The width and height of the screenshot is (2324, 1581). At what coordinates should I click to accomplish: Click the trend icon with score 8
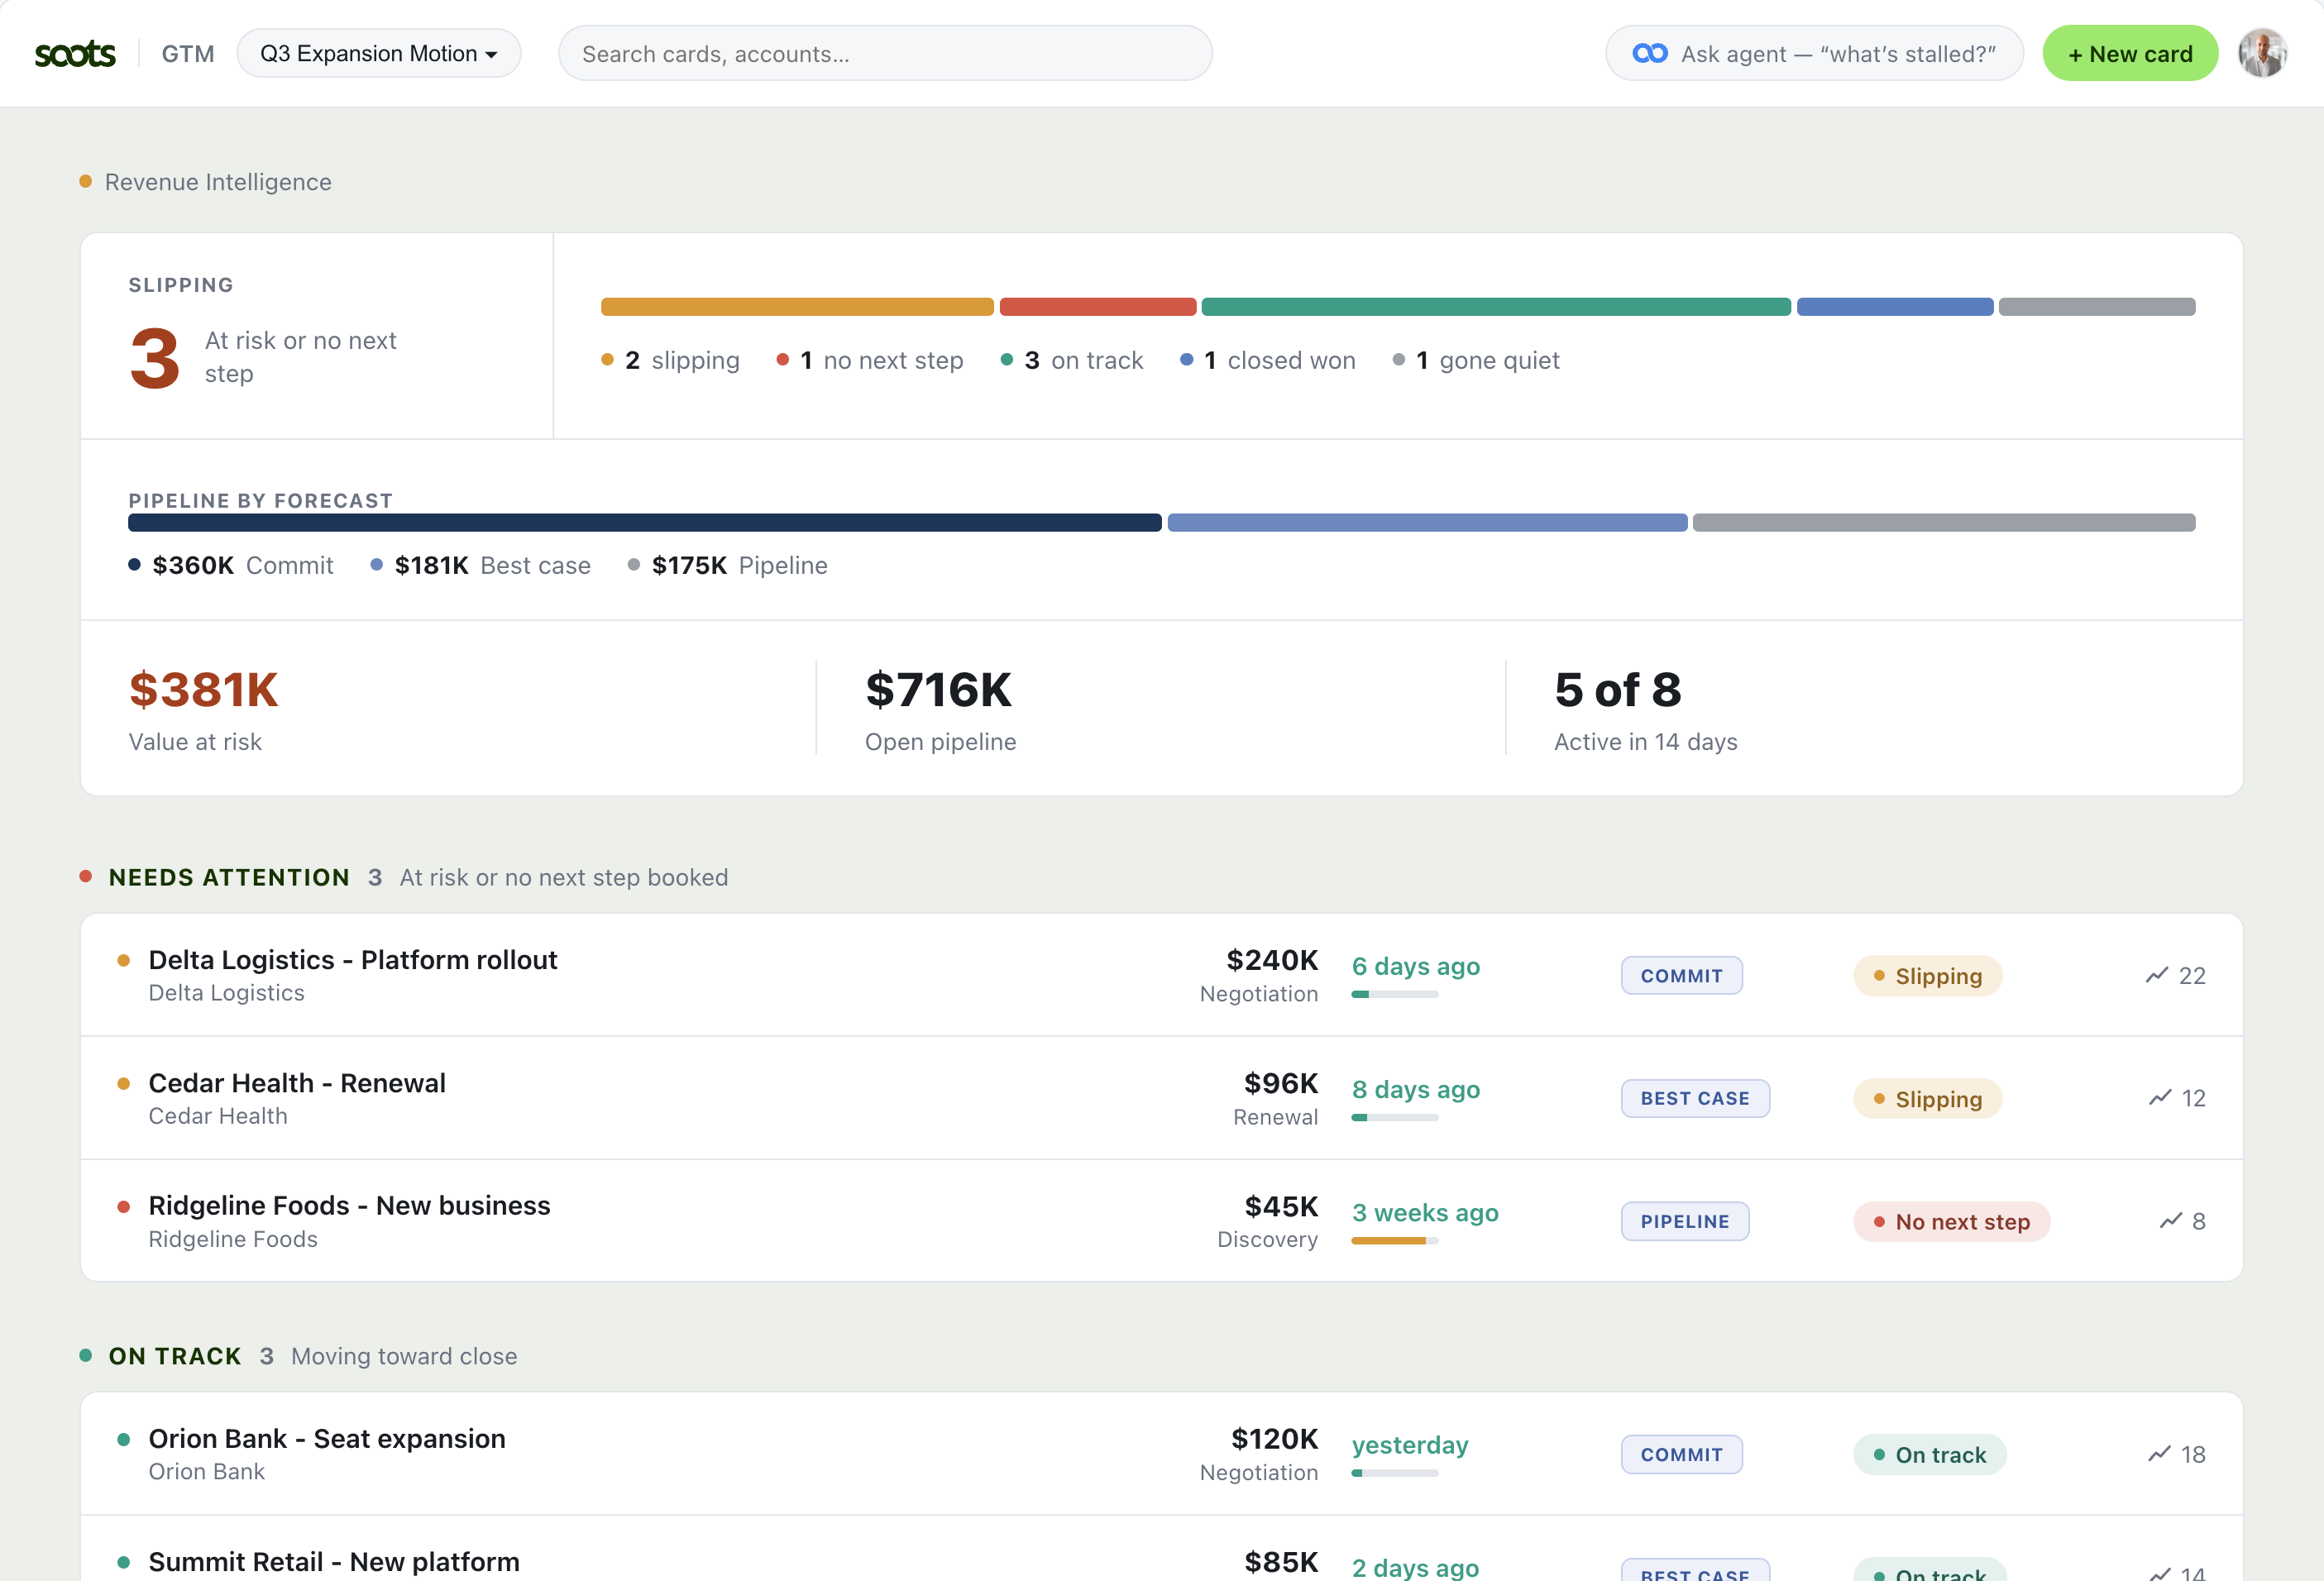(x=2171, y=1221)
